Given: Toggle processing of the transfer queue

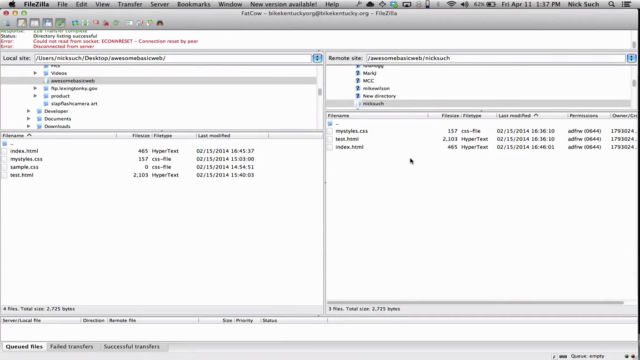Looking at the screenshot, I should click(x=85, y=23).
